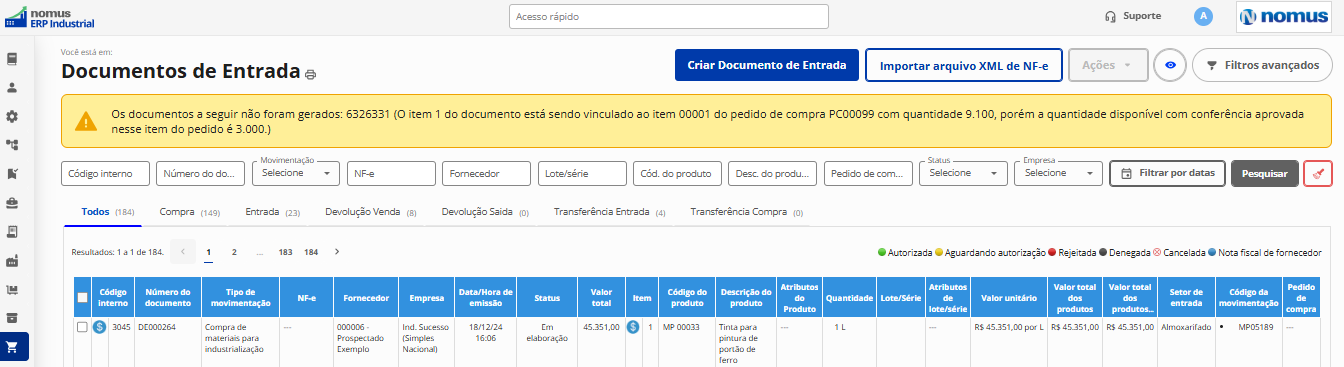
Task: Click the Acesso rápido search field
Action: [x=669, y=17]
